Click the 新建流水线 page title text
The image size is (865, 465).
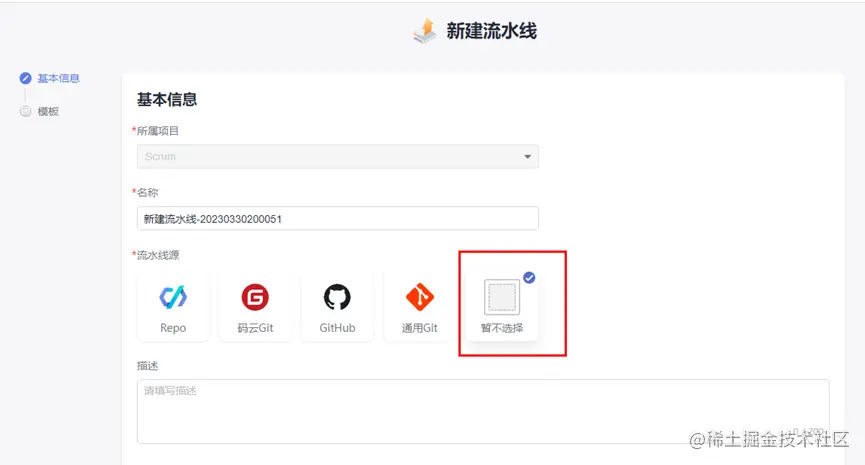click(x=492, y=31)
